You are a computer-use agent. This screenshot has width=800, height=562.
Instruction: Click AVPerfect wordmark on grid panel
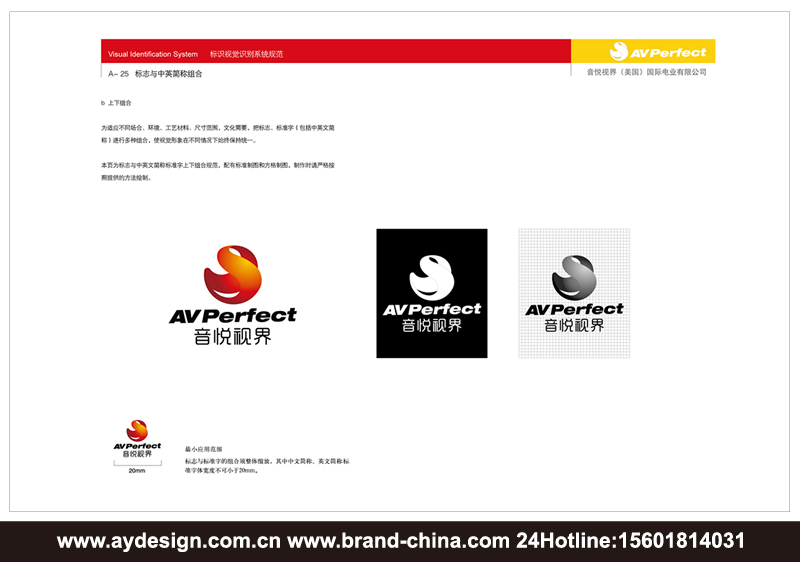click(x=574, y=309)
